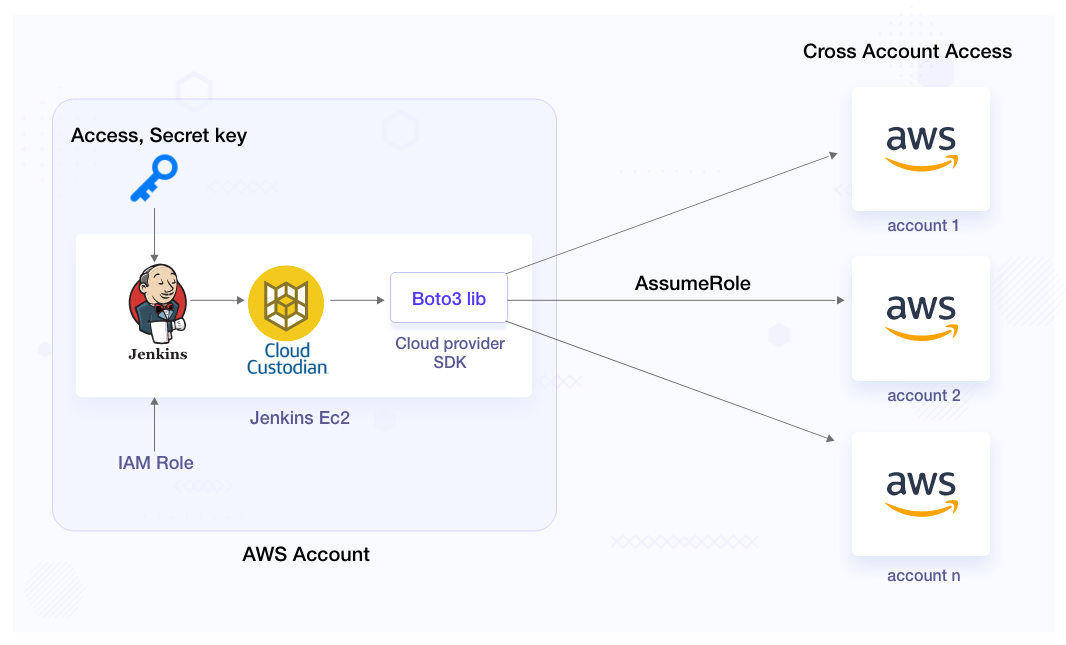Click the 'Jenkins' wordmark text
This screenshot has height=645, width=1066.
point(158,354)
